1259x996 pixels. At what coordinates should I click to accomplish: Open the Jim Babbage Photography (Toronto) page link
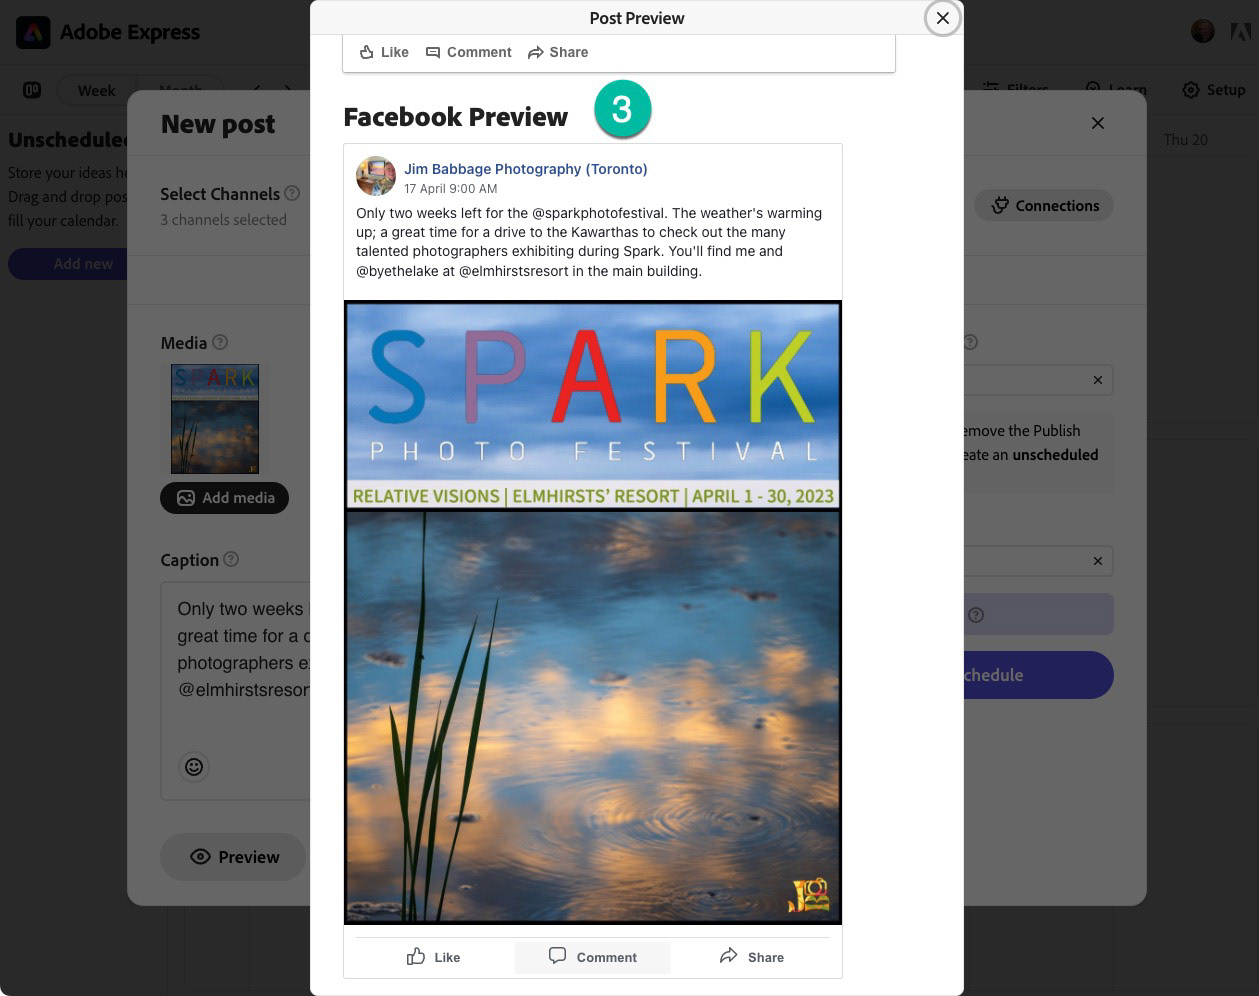(526, 169)
